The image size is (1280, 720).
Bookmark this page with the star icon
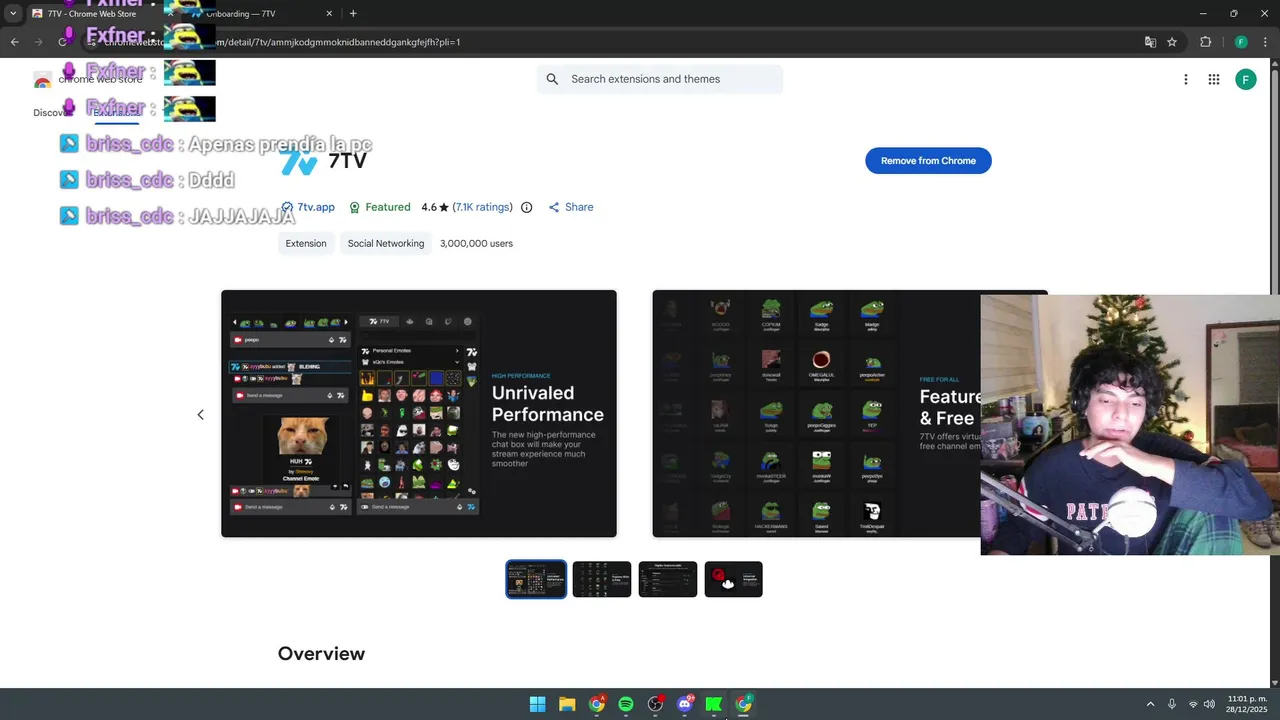click(x=1172, y=42)
